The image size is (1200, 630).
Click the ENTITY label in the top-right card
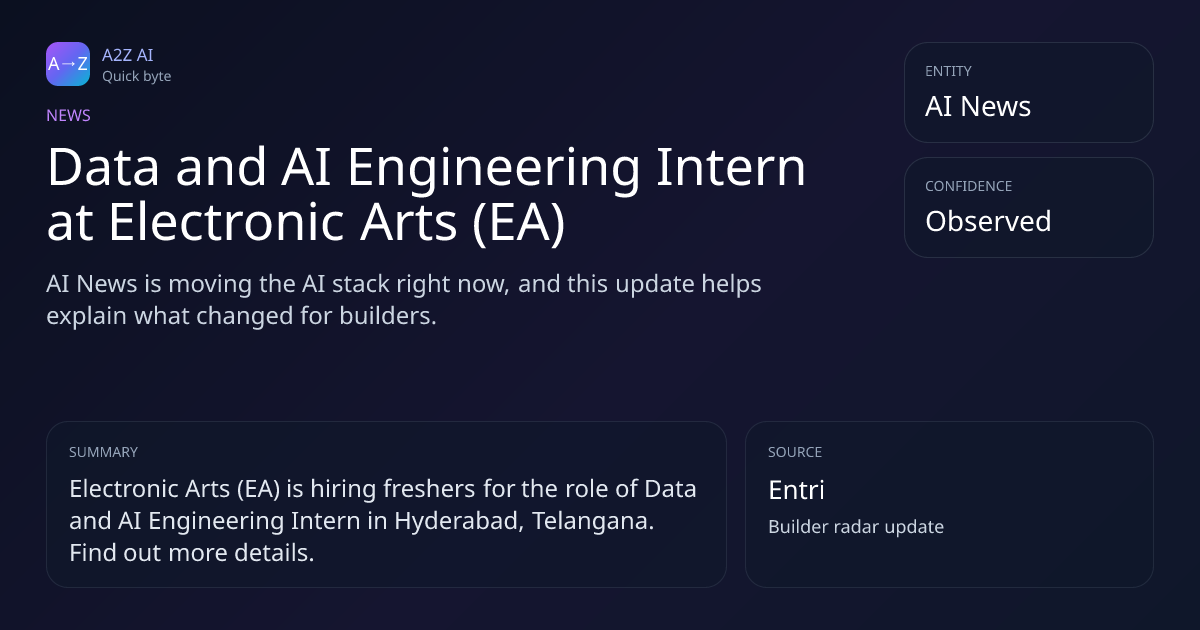948,71
